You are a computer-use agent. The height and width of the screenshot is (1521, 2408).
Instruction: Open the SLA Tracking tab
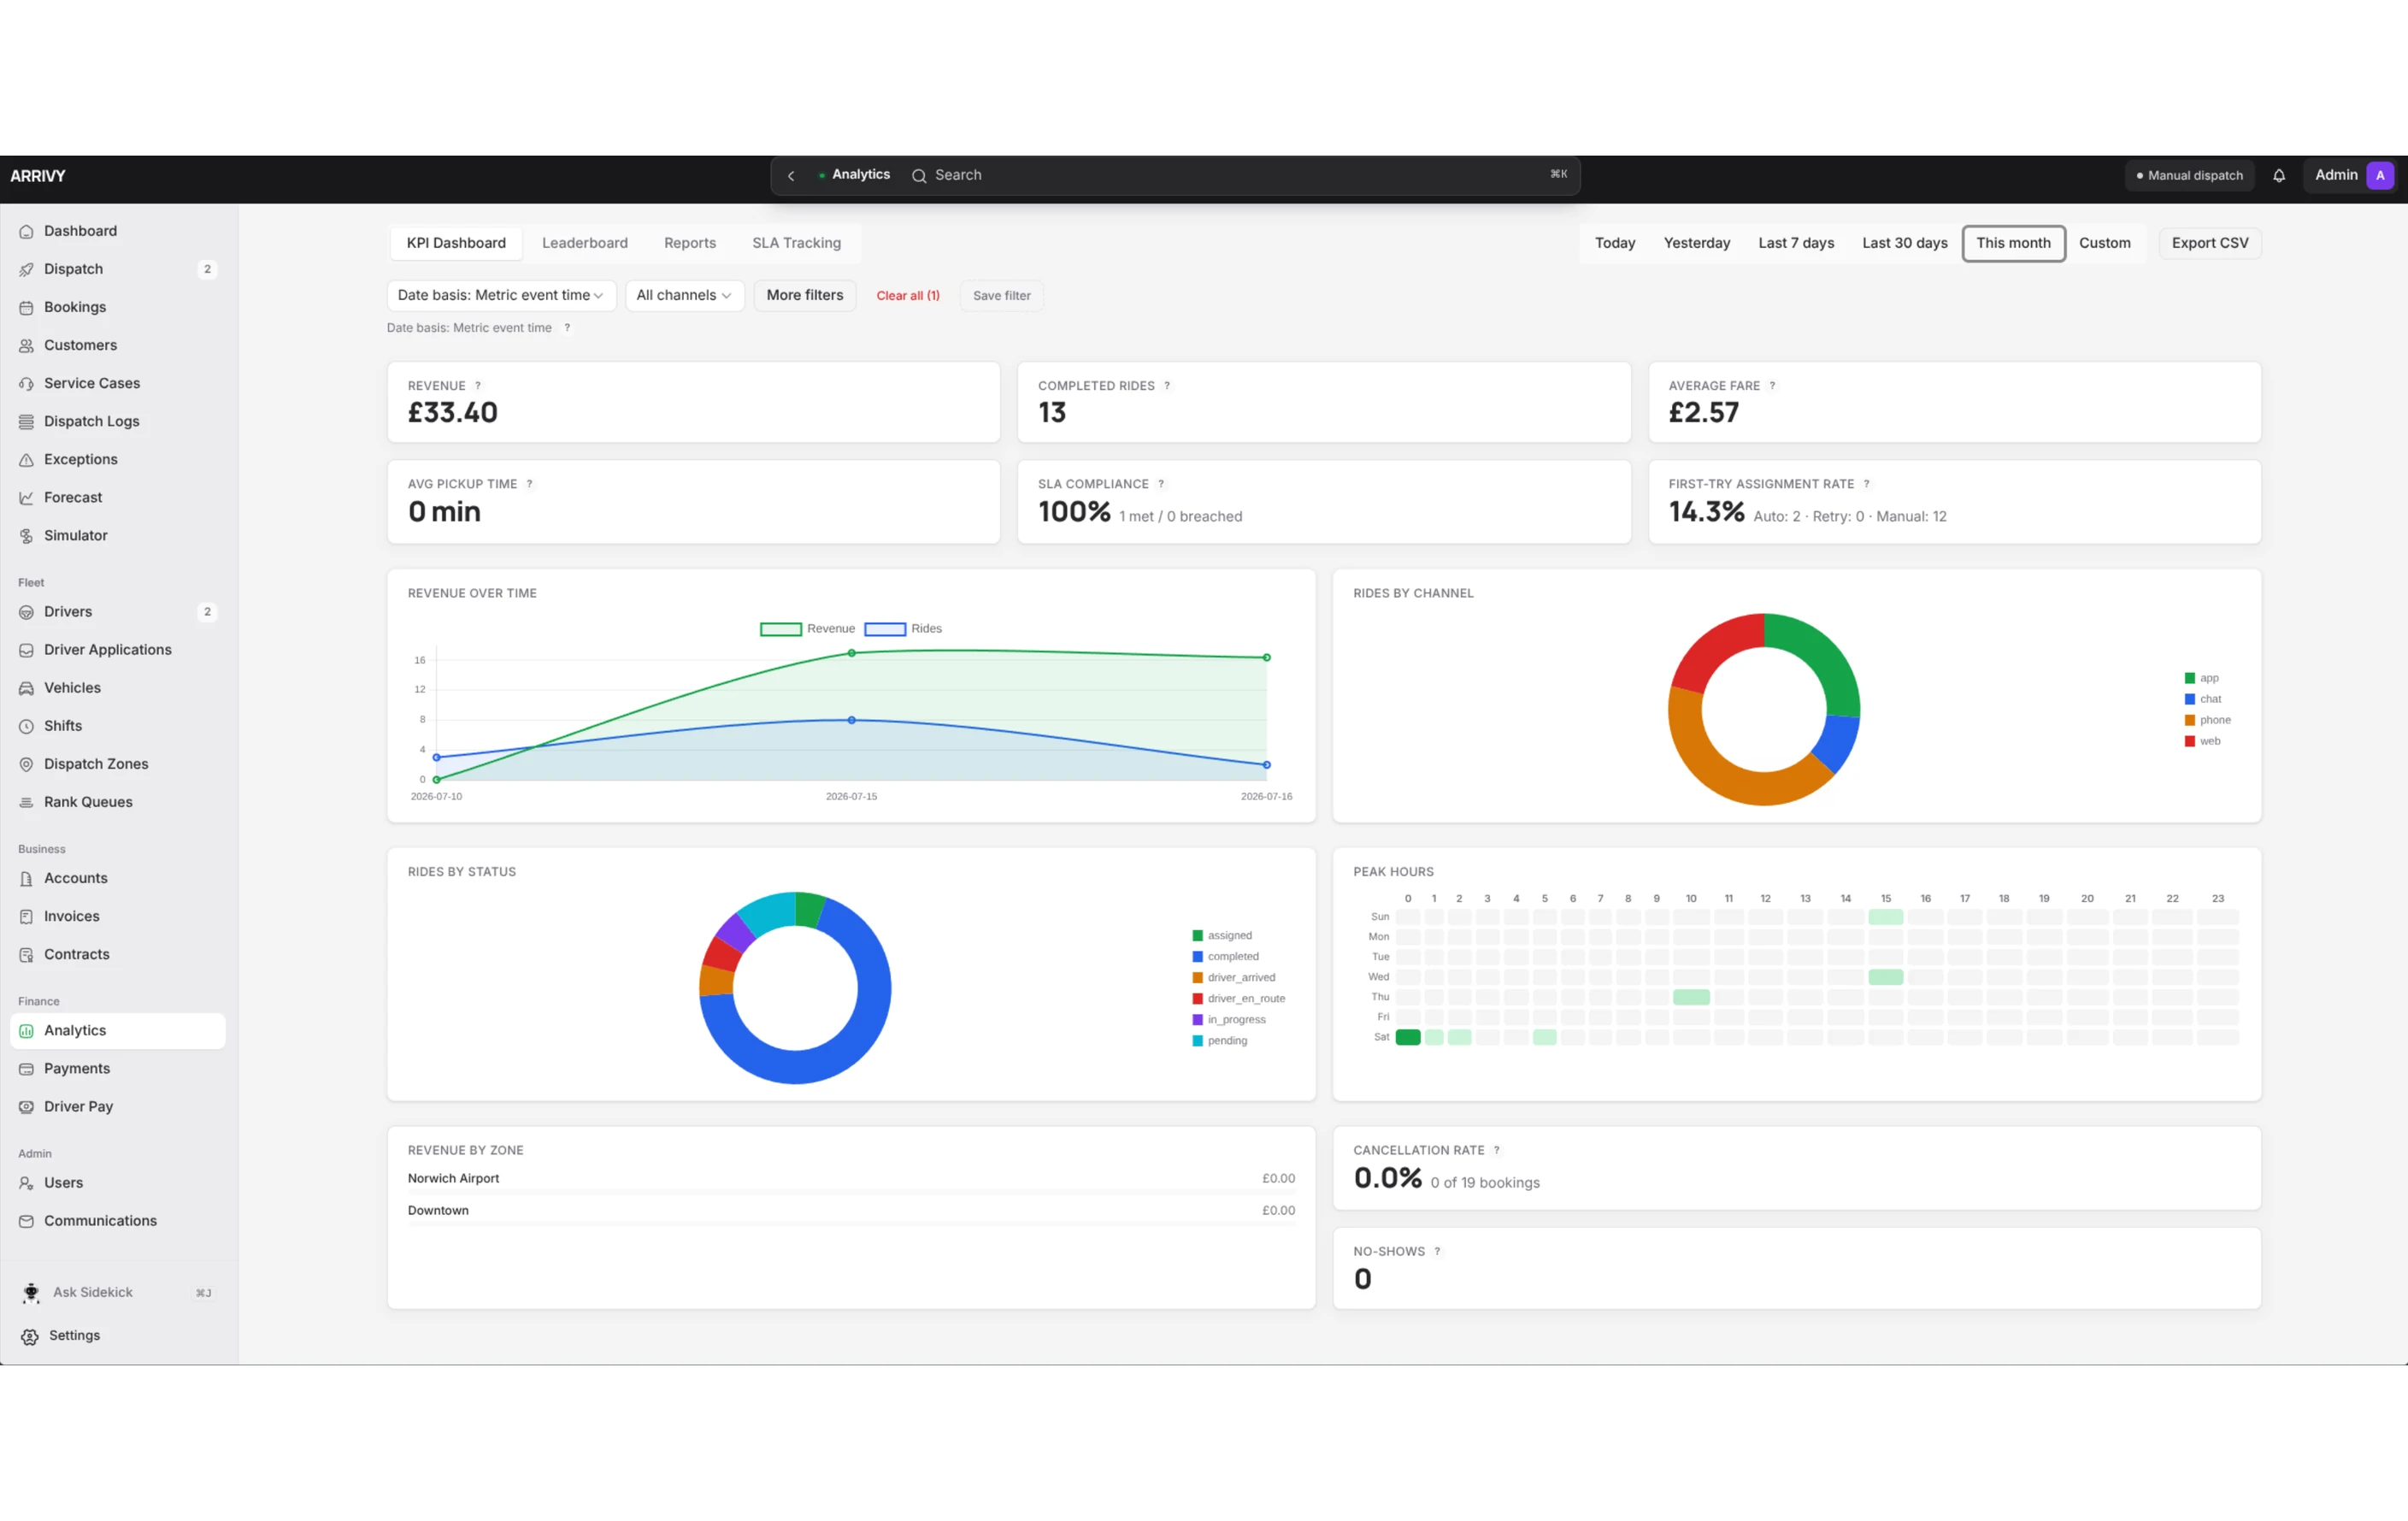coord(796,243)
